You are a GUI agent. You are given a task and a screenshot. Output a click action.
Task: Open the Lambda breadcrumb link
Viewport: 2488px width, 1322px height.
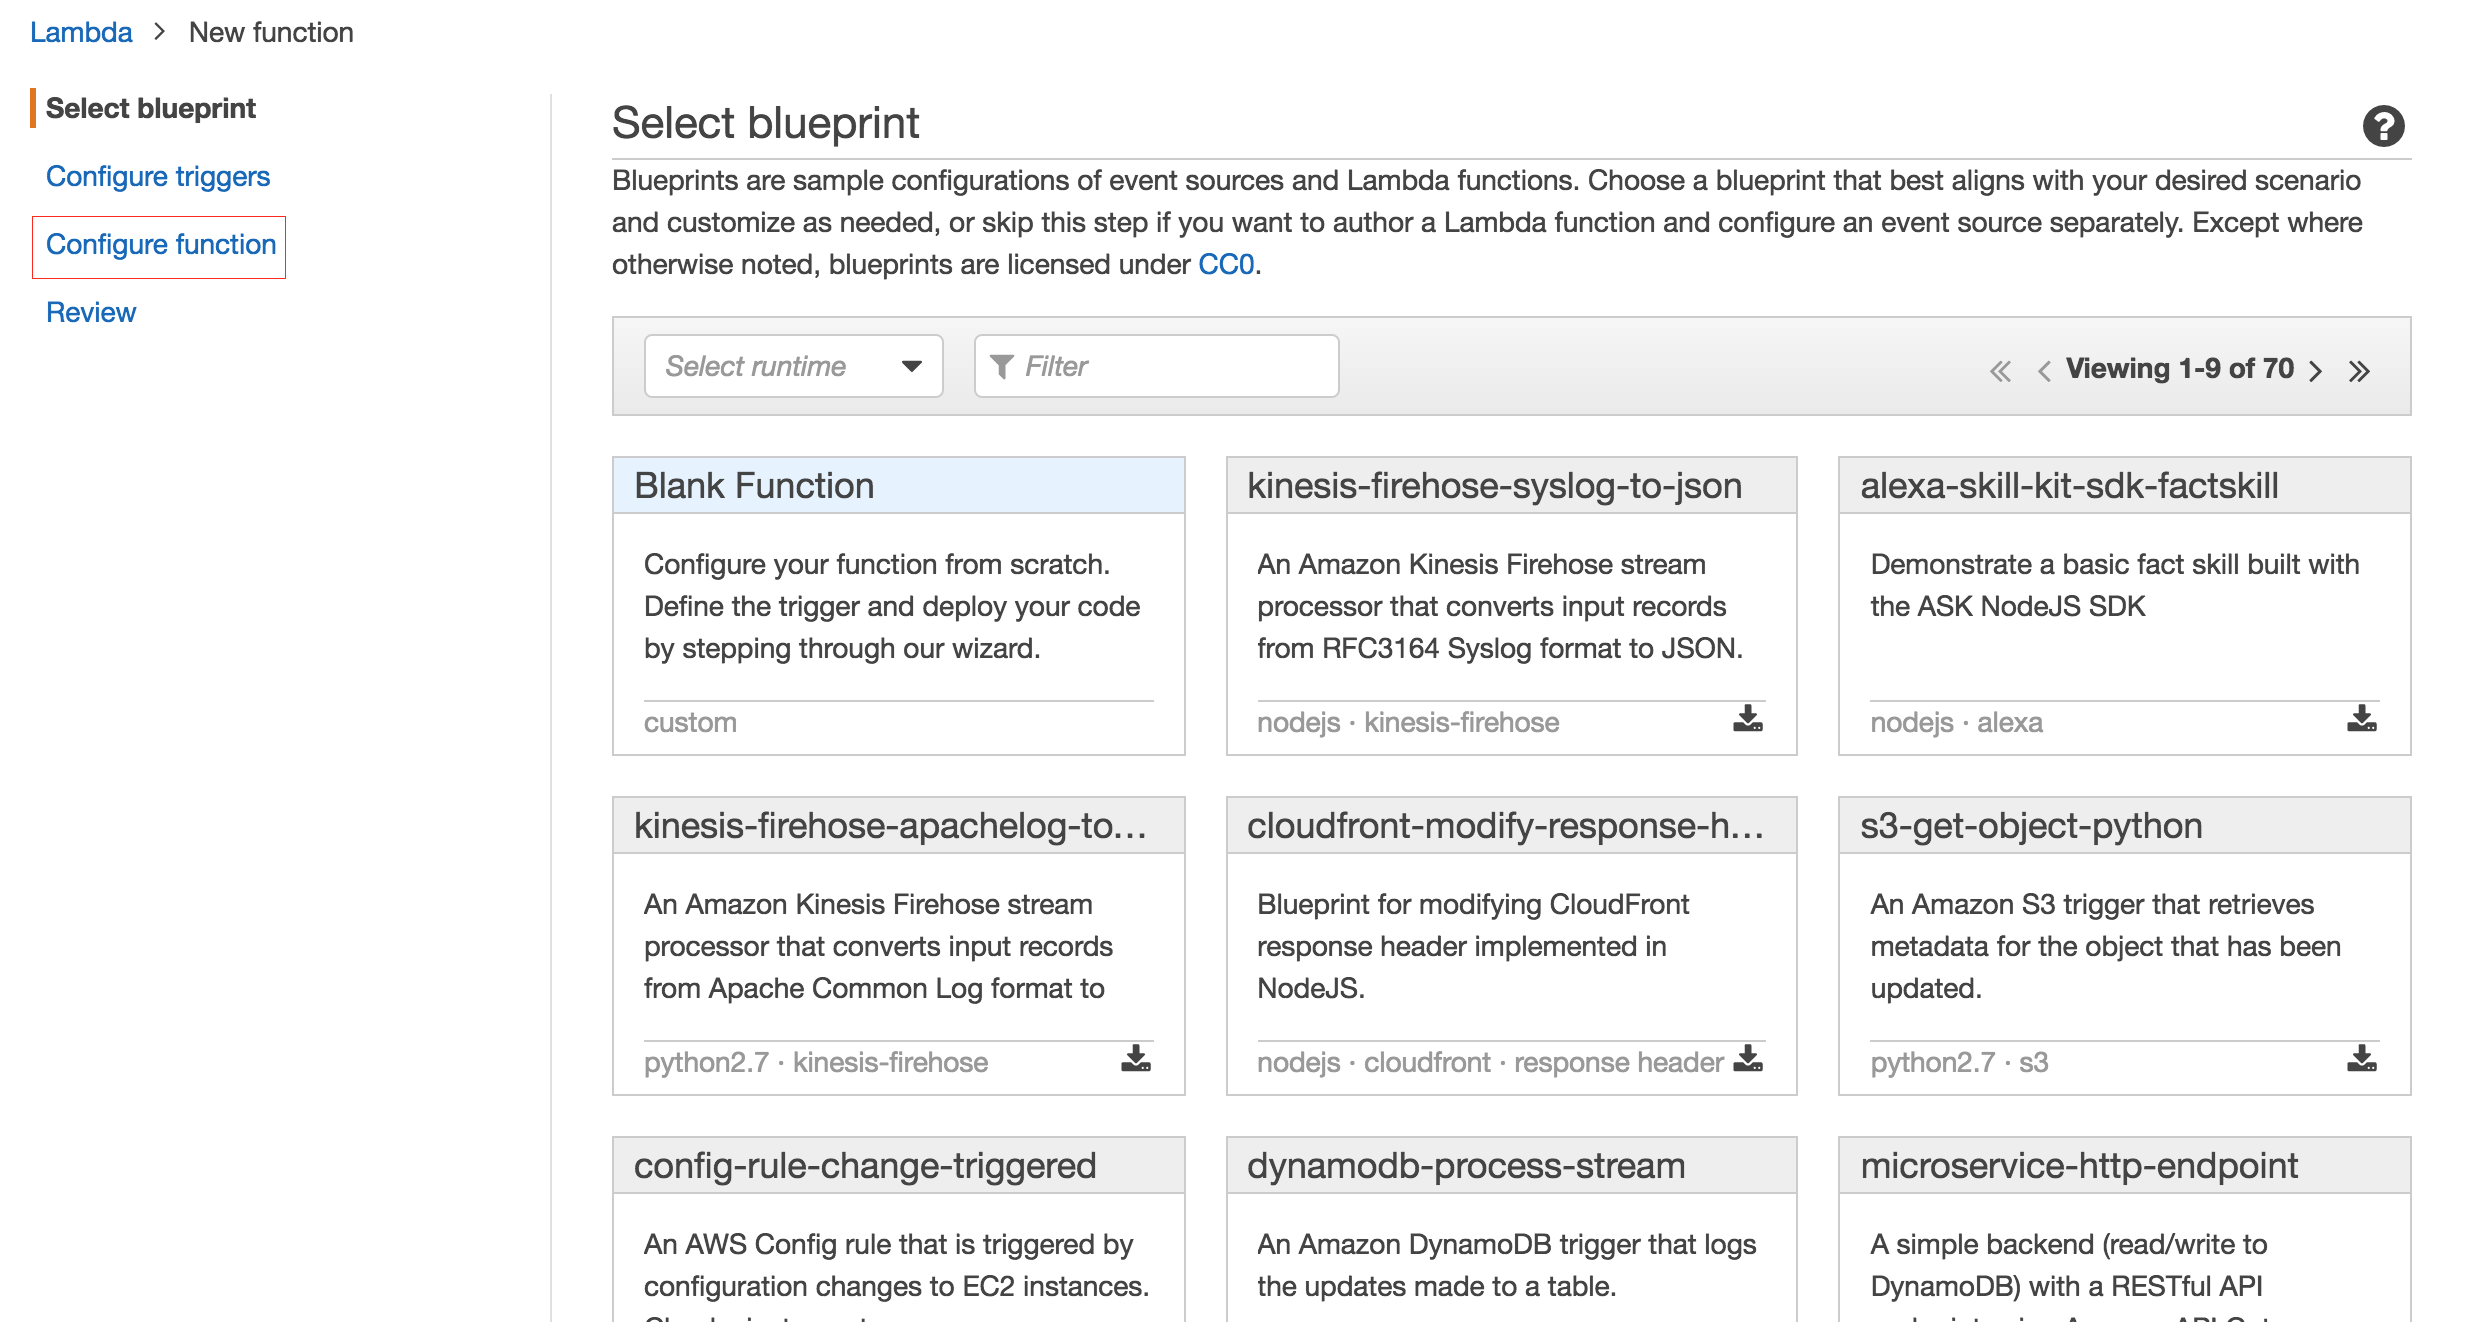point(81,32)
